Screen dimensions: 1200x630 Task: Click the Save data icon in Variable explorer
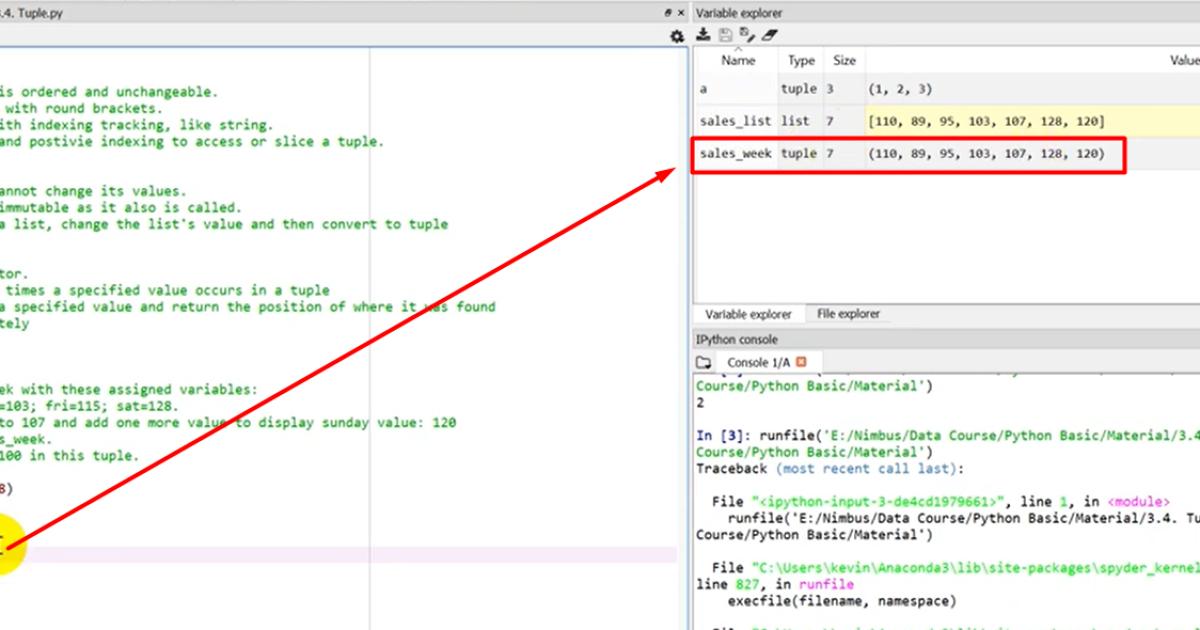[725, 35]
